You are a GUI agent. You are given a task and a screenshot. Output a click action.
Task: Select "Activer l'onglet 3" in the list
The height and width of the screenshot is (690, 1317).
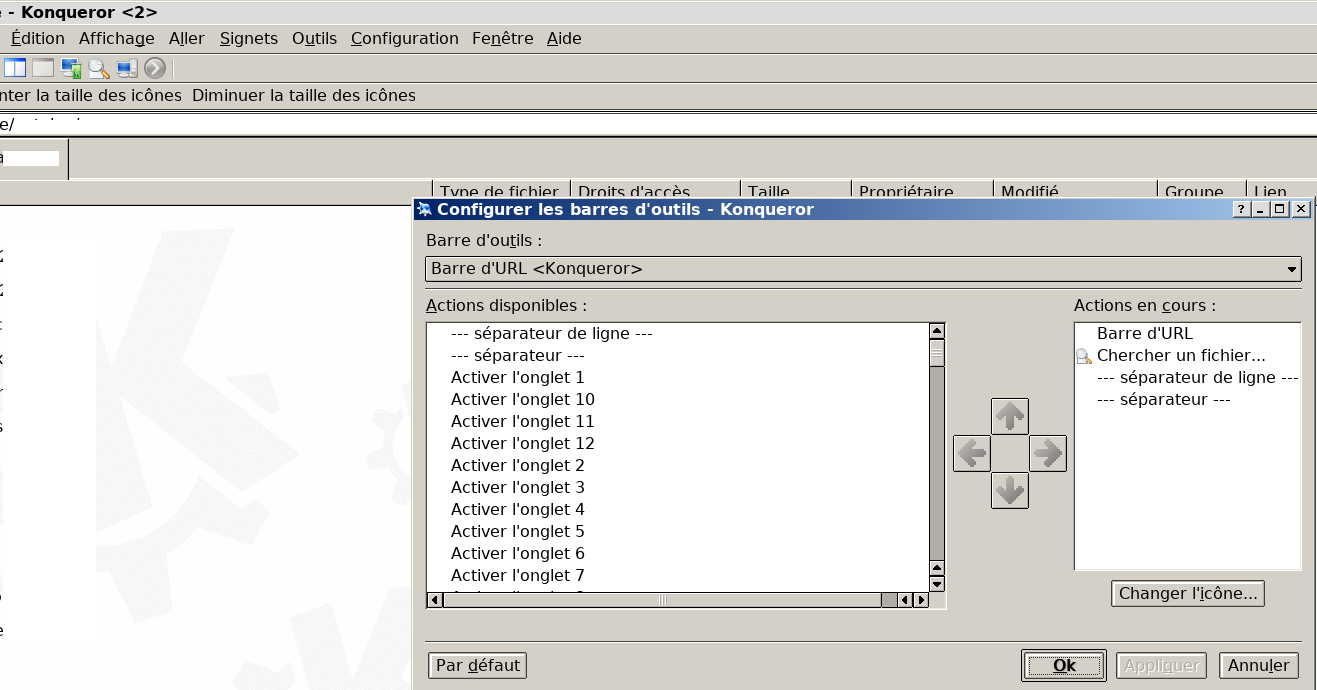518,487
